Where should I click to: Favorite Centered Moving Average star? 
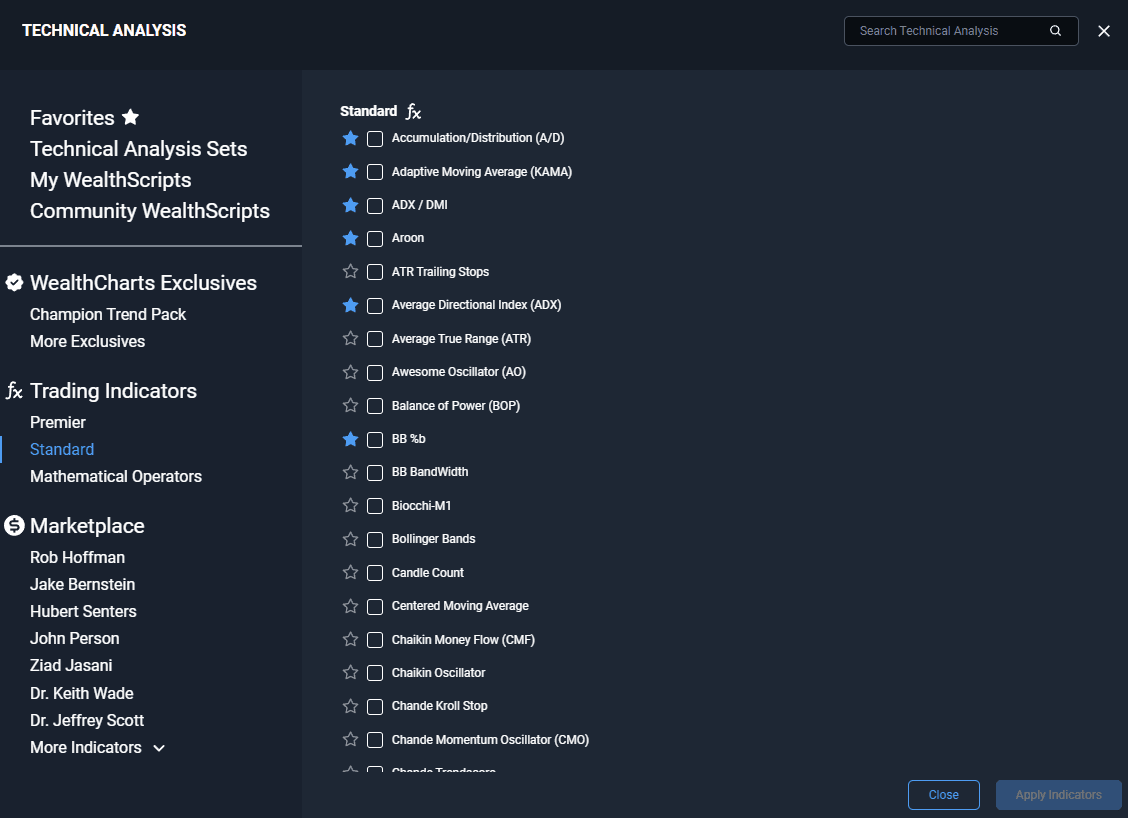(x=350, y=606)
